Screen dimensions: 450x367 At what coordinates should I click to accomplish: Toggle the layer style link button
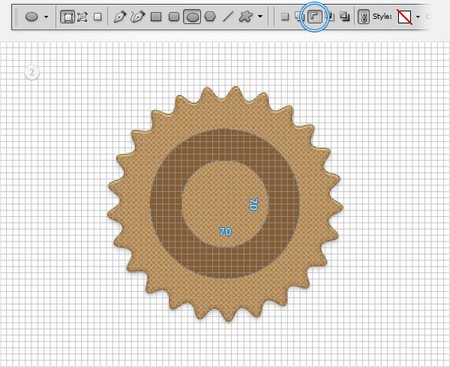tap(363, 17)
